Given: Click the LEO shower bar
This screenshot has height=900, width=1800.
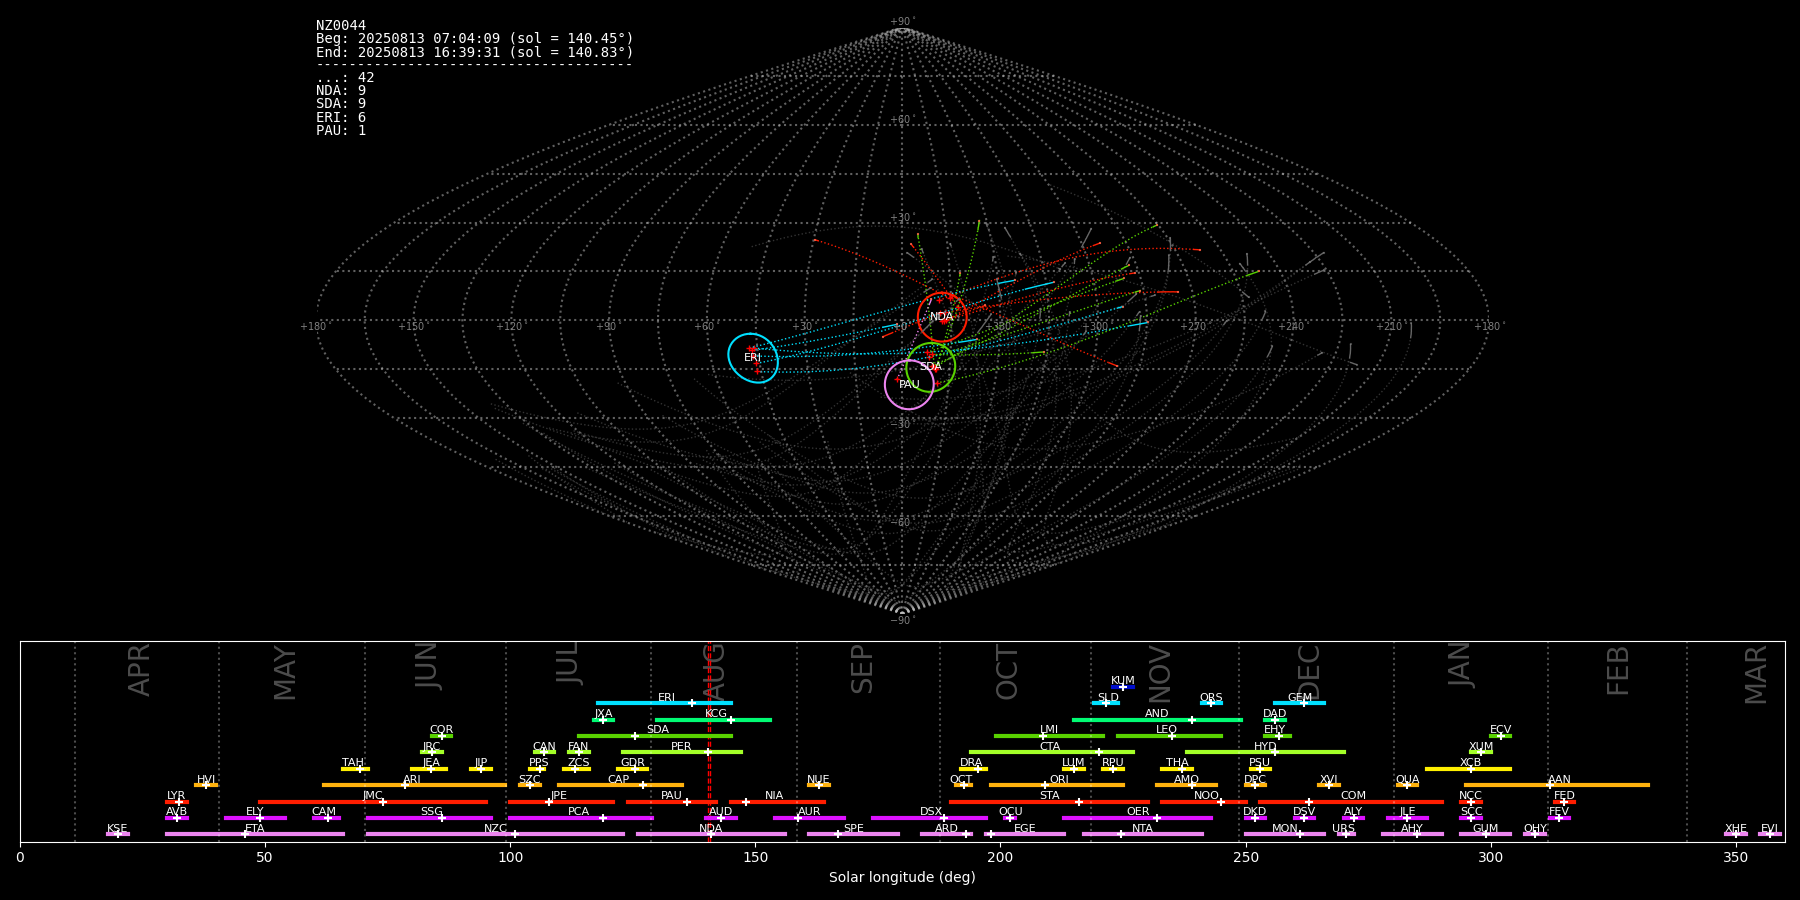Looking at the screenshot, I should (x=1169, y=736).
